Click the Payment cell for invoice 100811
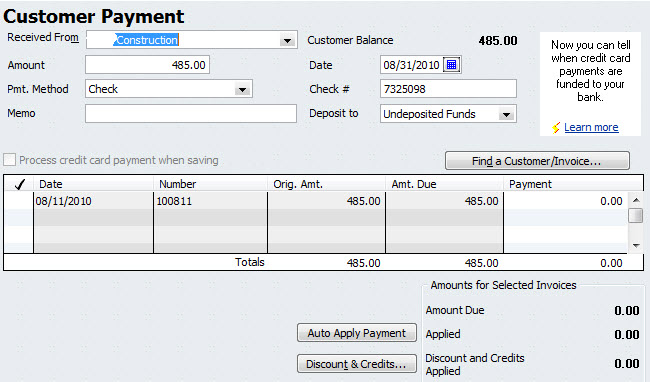 pos(565,201)
